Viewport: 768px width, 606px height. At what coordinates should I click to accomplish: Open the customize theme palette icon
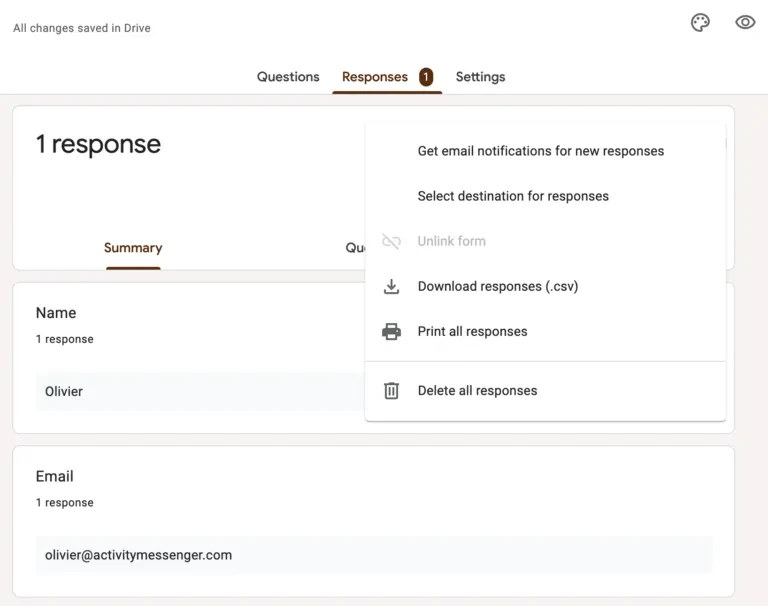pyautogui.click(x=700, y=23)
